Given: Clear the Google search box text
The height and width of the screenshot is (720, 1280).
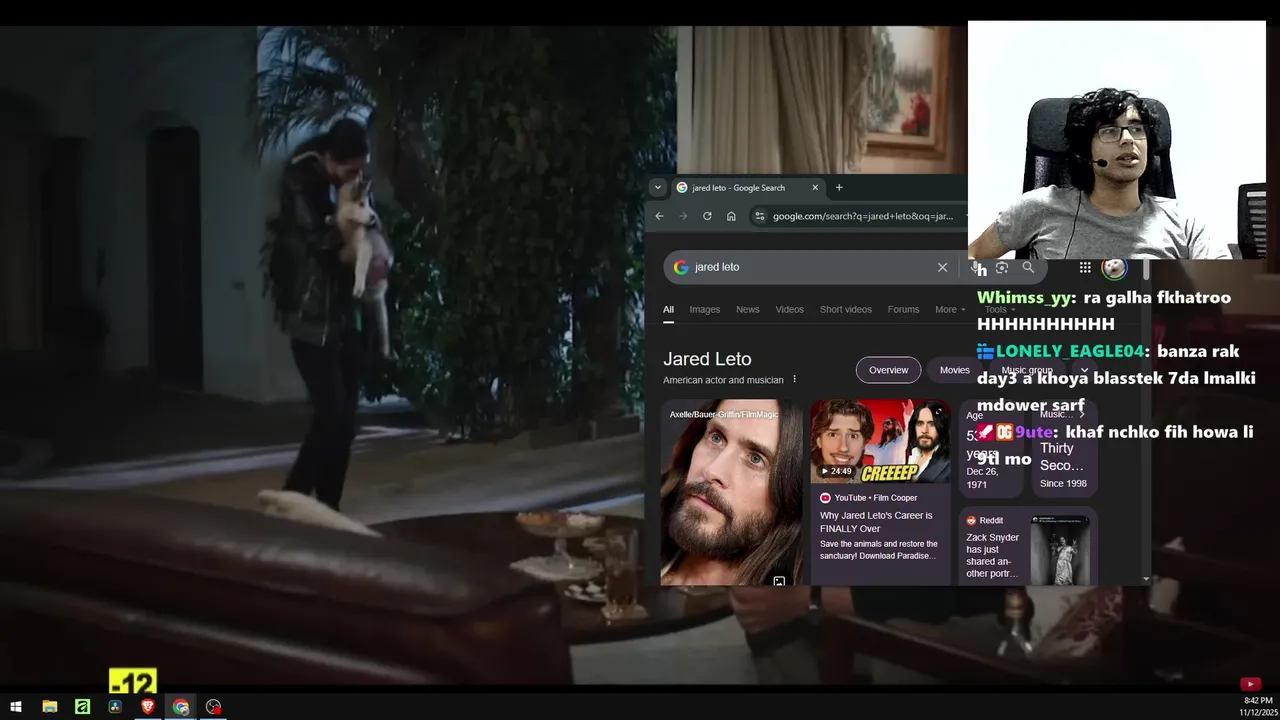Looking at the screenshot, I should (942, 267).
